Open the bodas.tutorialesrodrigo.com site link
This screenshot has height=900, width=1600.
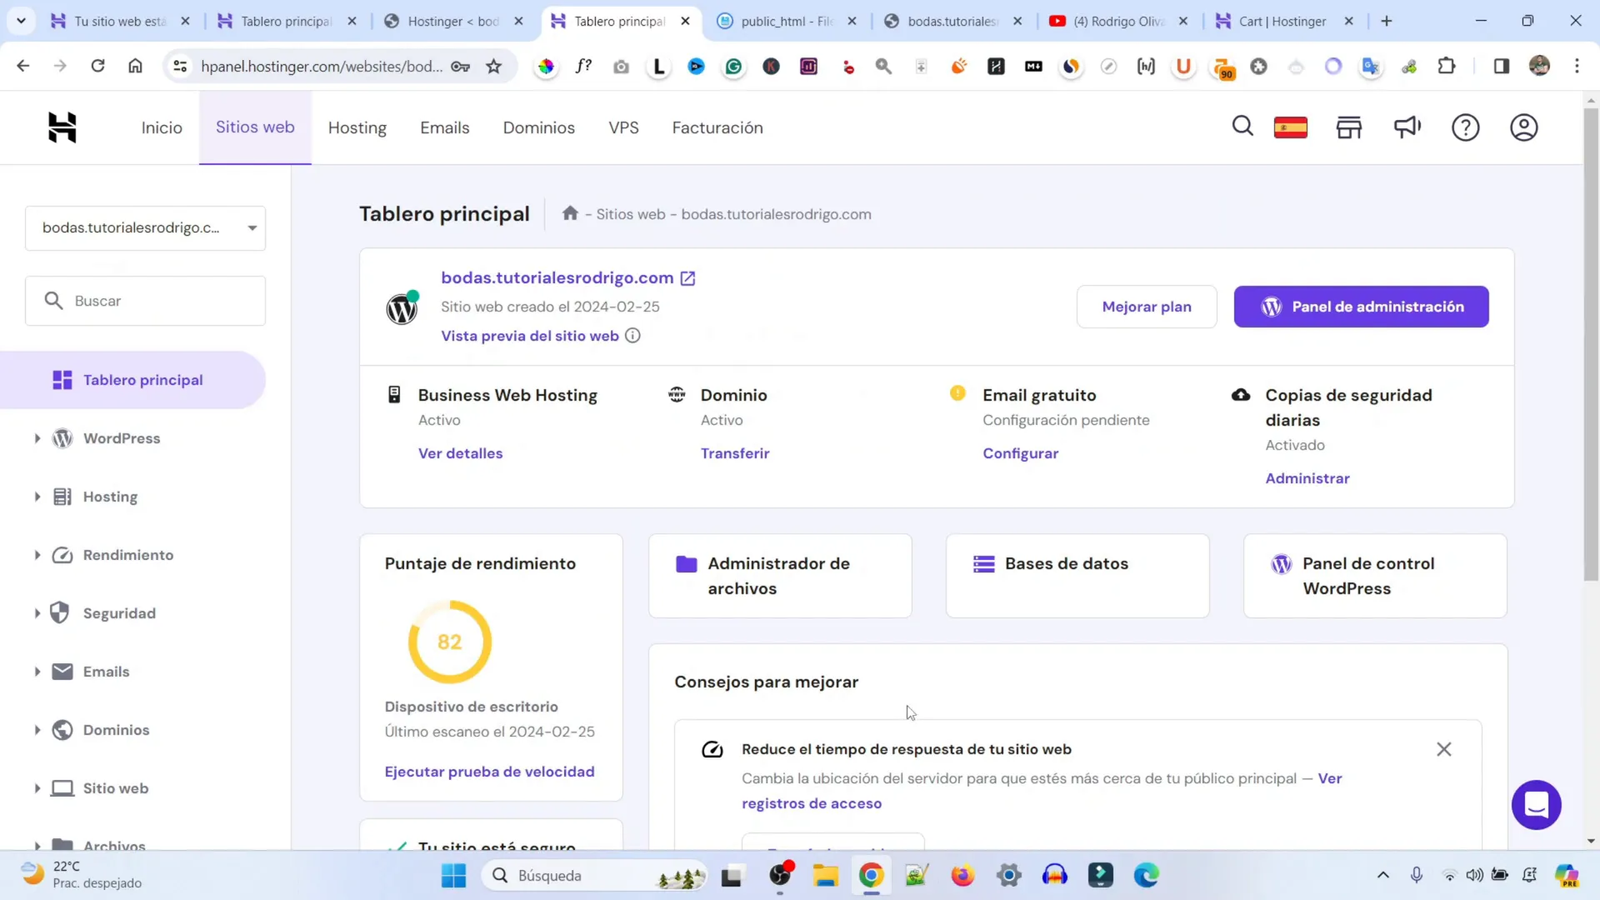coord(557,278)
